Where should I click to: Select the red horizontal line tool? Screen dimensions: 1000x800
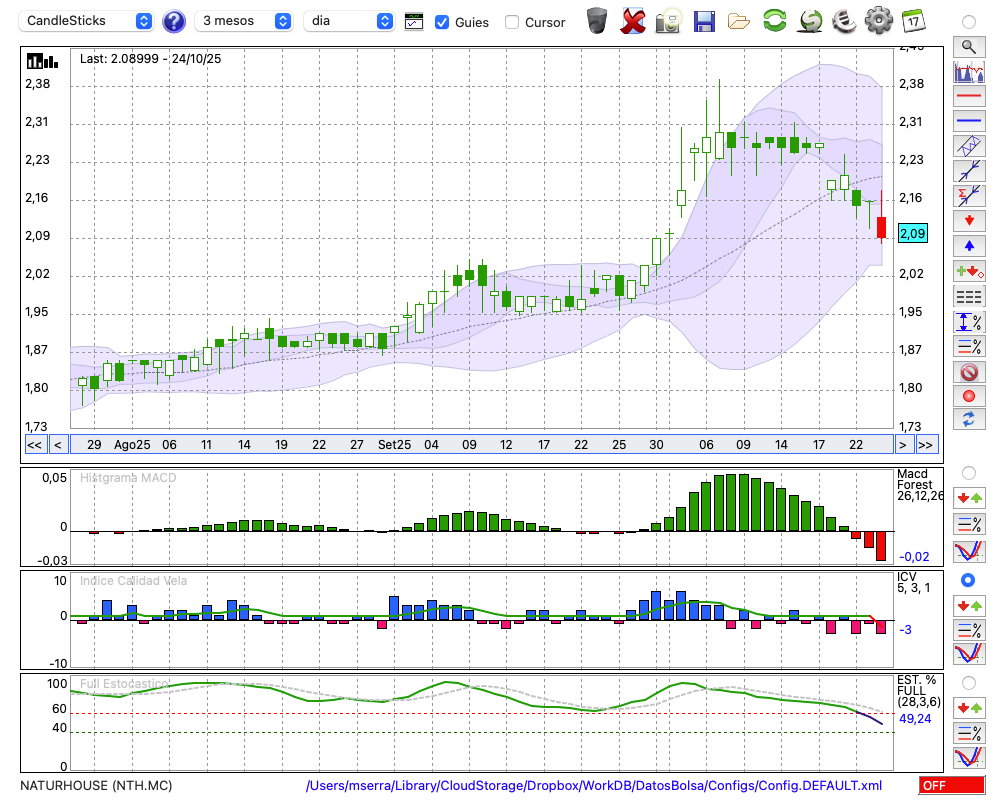tap(968, 97)
